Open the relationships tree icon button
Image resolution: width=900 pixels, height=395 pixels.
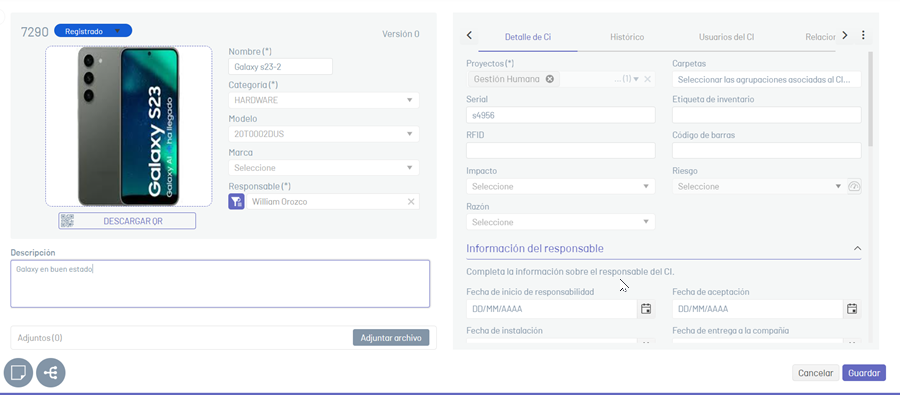[51, 373]
